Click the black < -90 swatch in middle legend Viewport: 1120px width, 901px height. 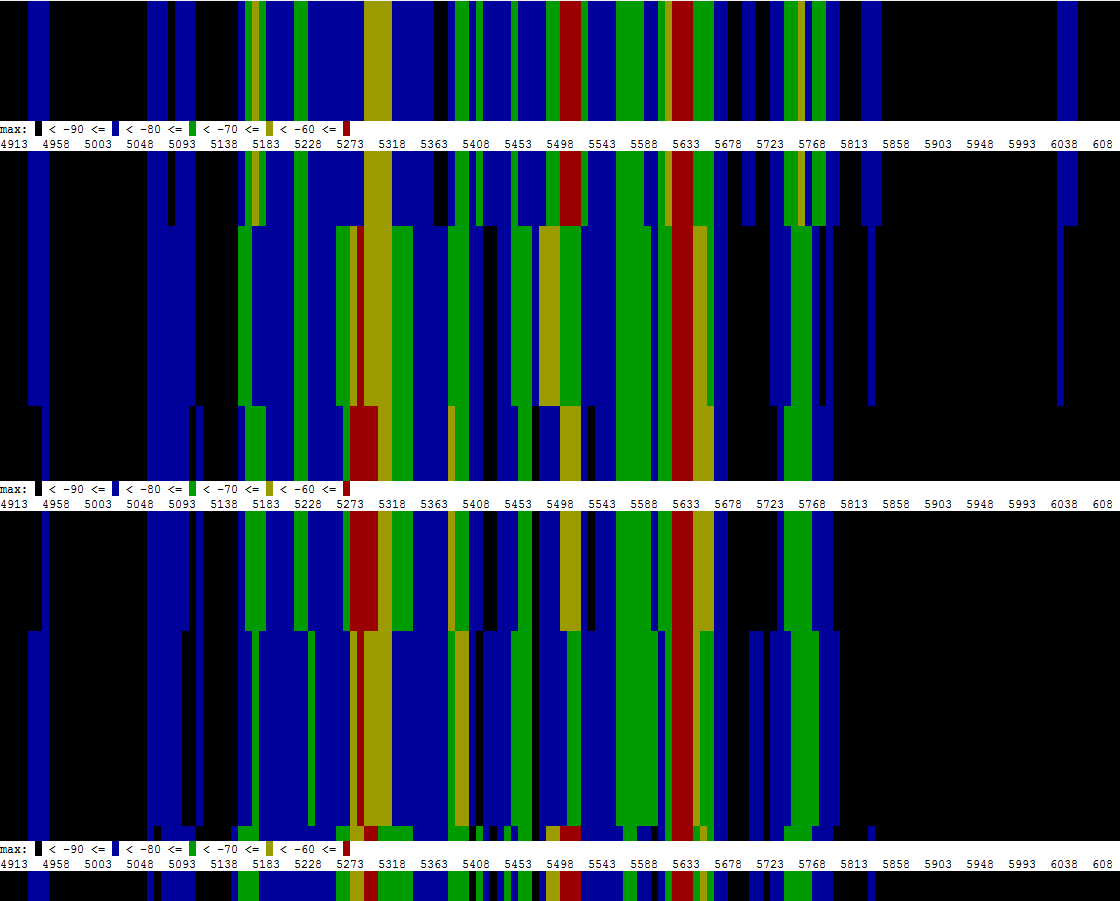click(36, 489)
